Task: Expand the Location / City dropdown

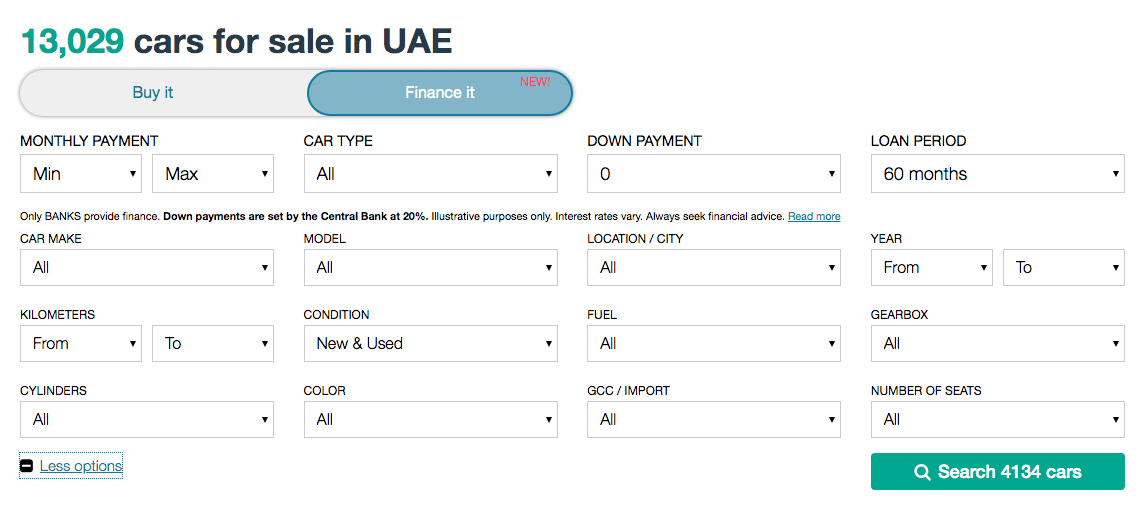Action: pos(714,268)
